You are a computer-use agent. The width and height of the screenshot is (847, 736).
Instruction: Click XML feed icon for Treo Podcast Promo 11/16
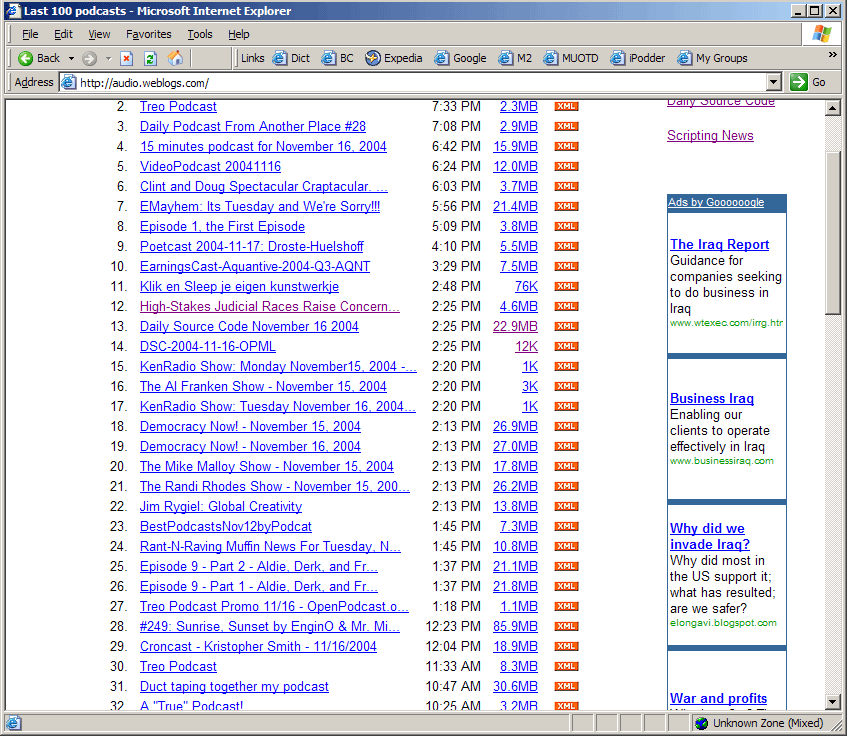[566, 607]
